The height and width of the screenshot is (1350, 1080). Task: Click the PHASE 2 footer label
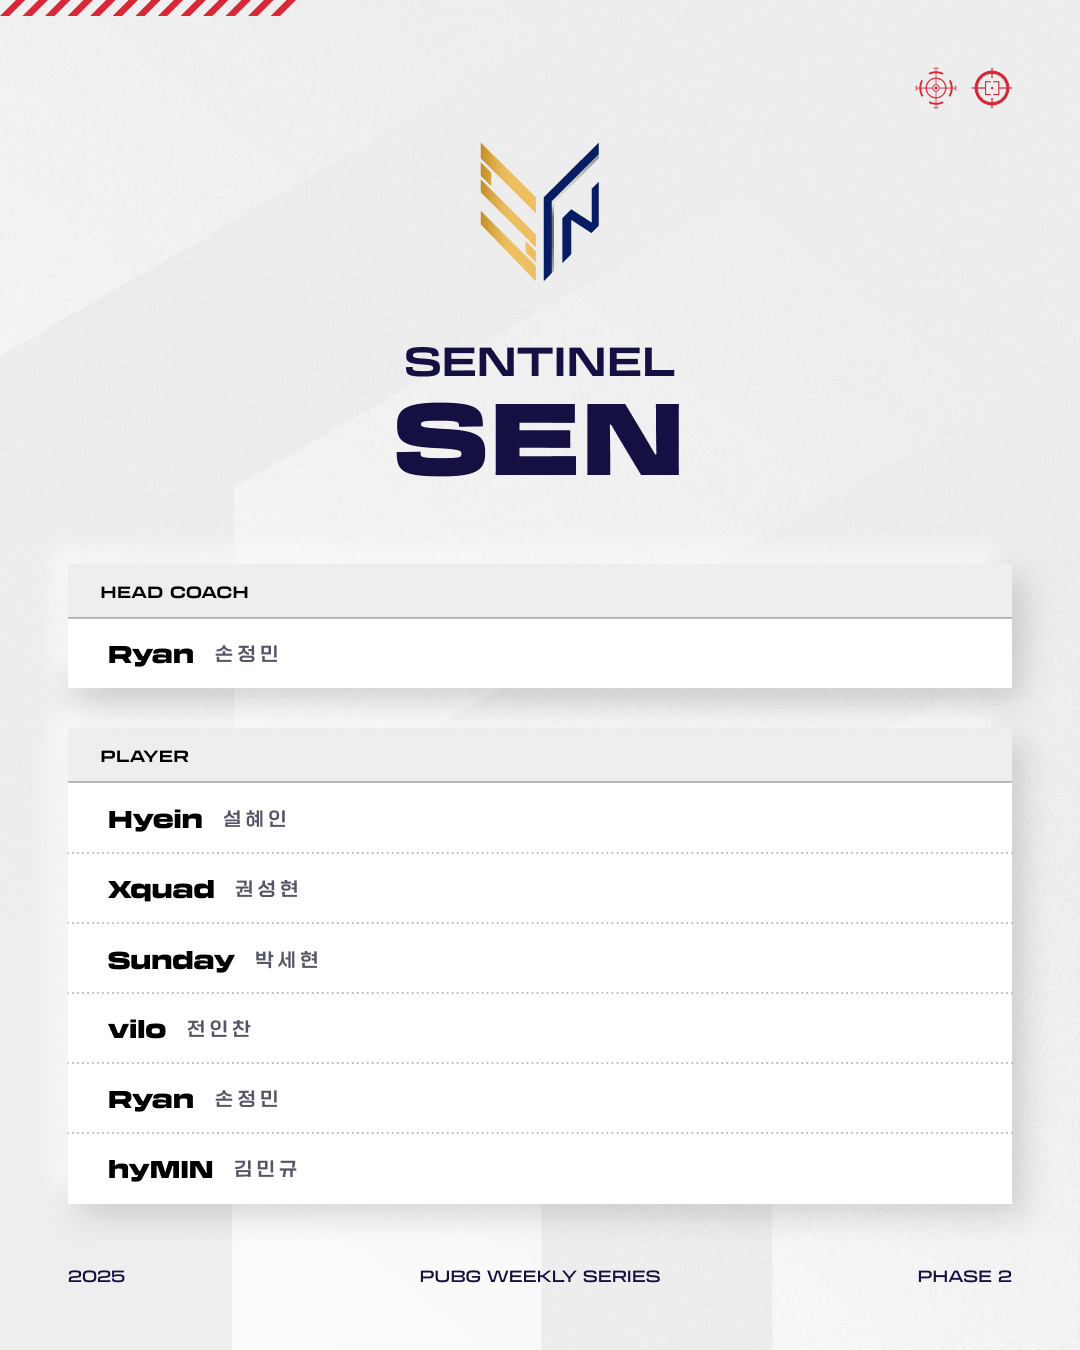964,1276
